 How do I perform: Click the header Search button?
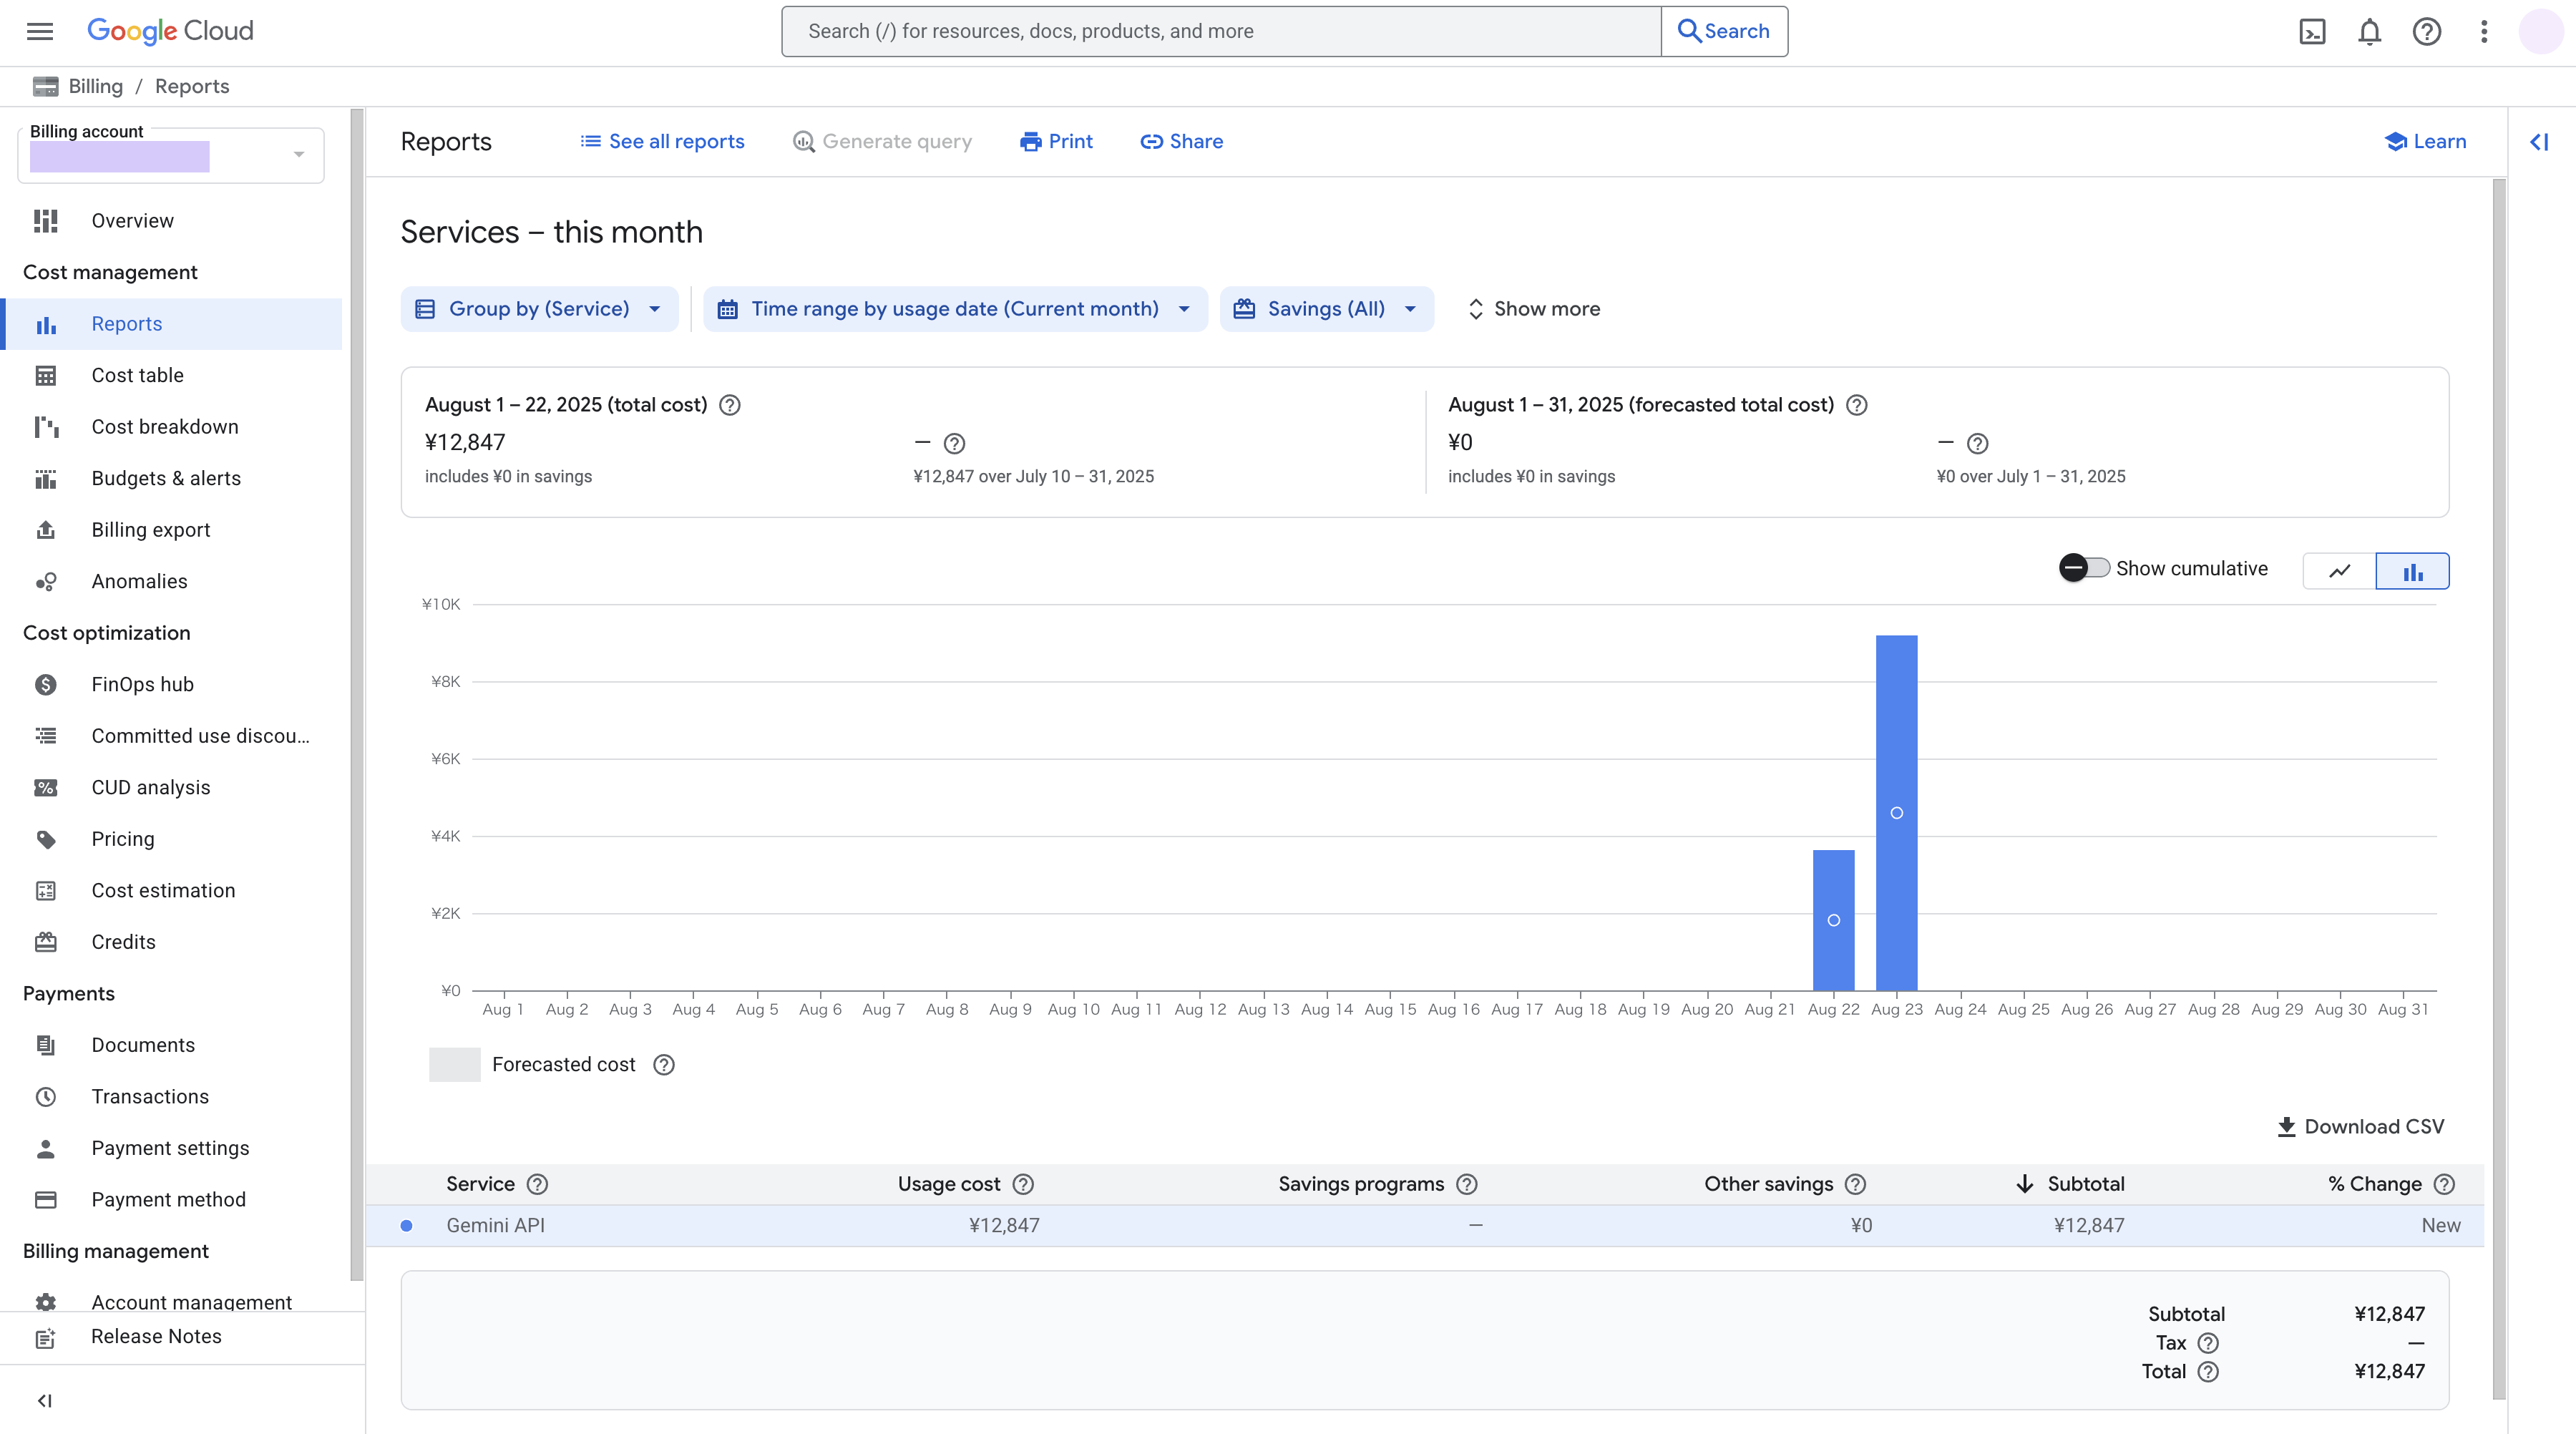[1724, 31]
